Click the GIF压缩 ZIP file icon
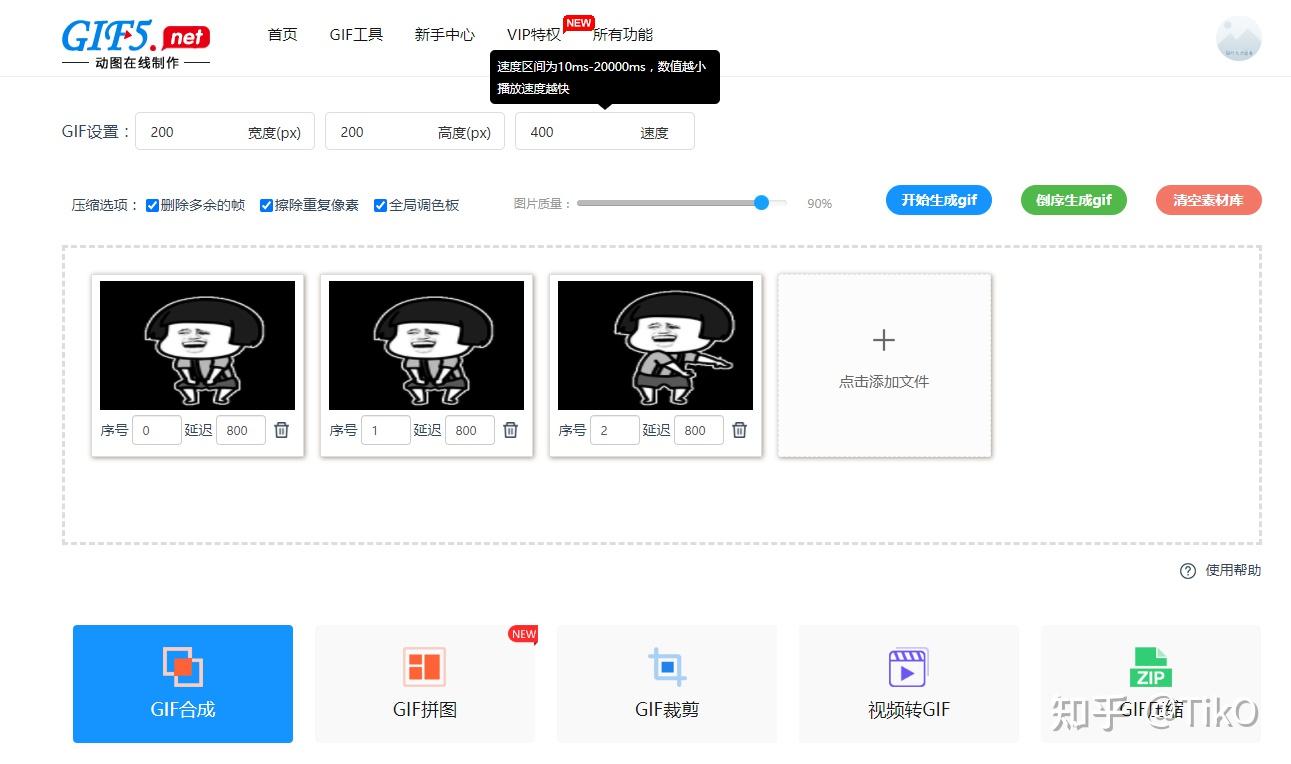 click(x=1150, y=668)
